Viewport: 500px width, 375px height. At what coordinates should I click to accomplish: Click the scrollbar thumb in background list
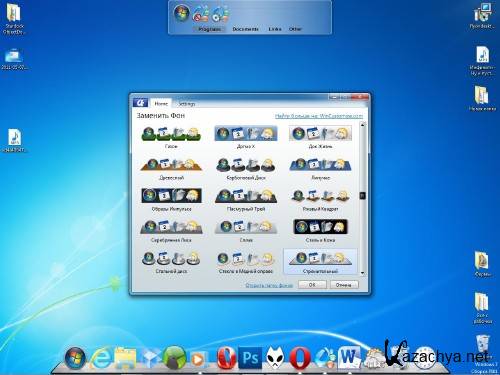coord(363,196)
